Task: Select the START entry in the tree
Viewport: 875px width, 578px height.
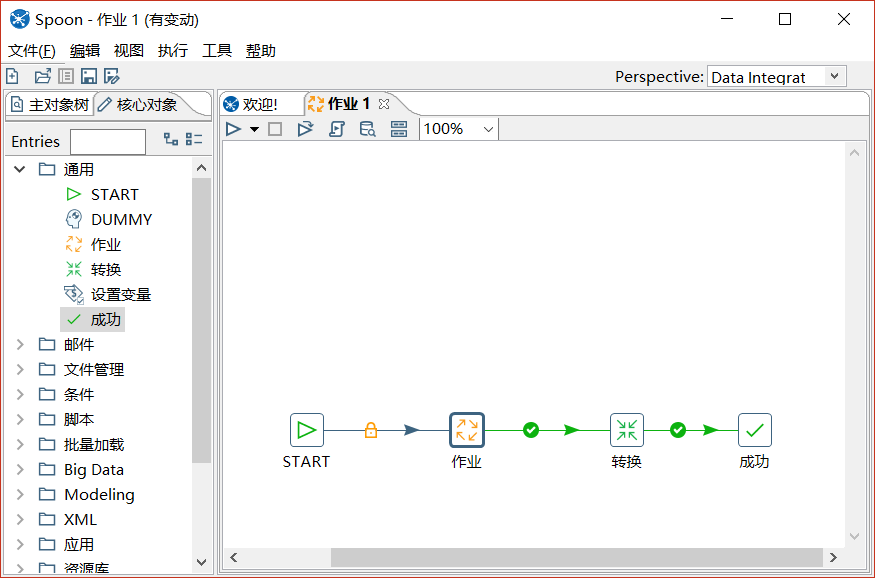Action: tap(102, 194)
